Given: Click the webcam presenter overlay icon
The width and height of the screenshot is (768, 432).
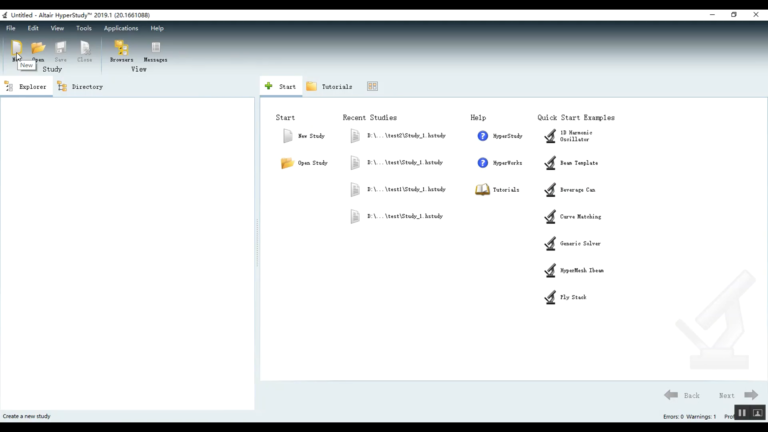Looking at the screenshot, I should pos(757,413).
